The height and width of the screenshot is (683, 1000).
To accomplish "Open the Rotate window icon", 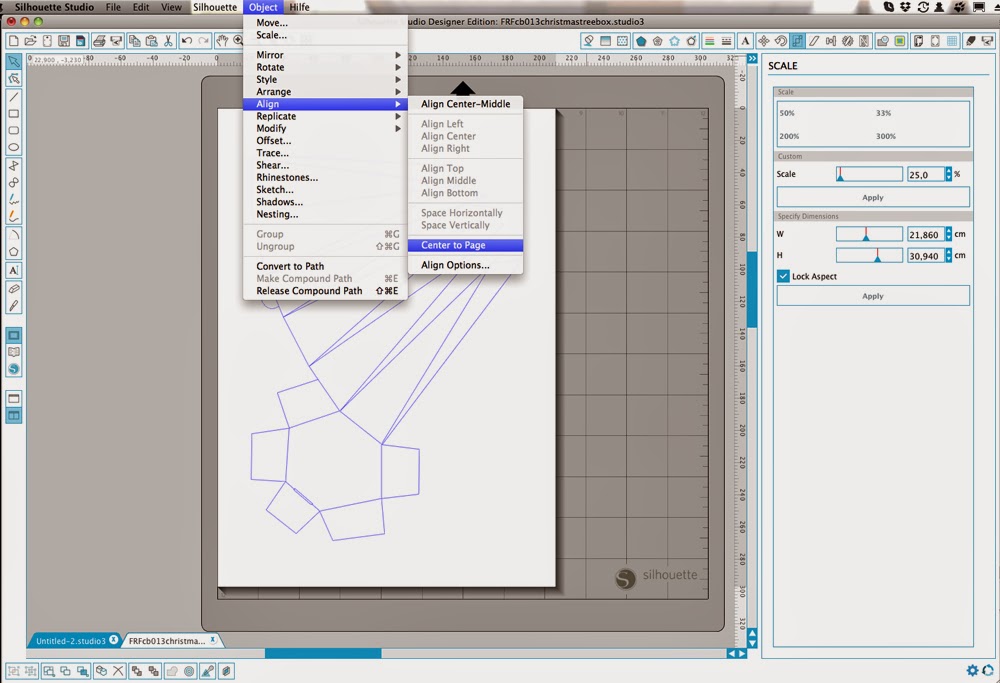I will (x=781, y=41).
